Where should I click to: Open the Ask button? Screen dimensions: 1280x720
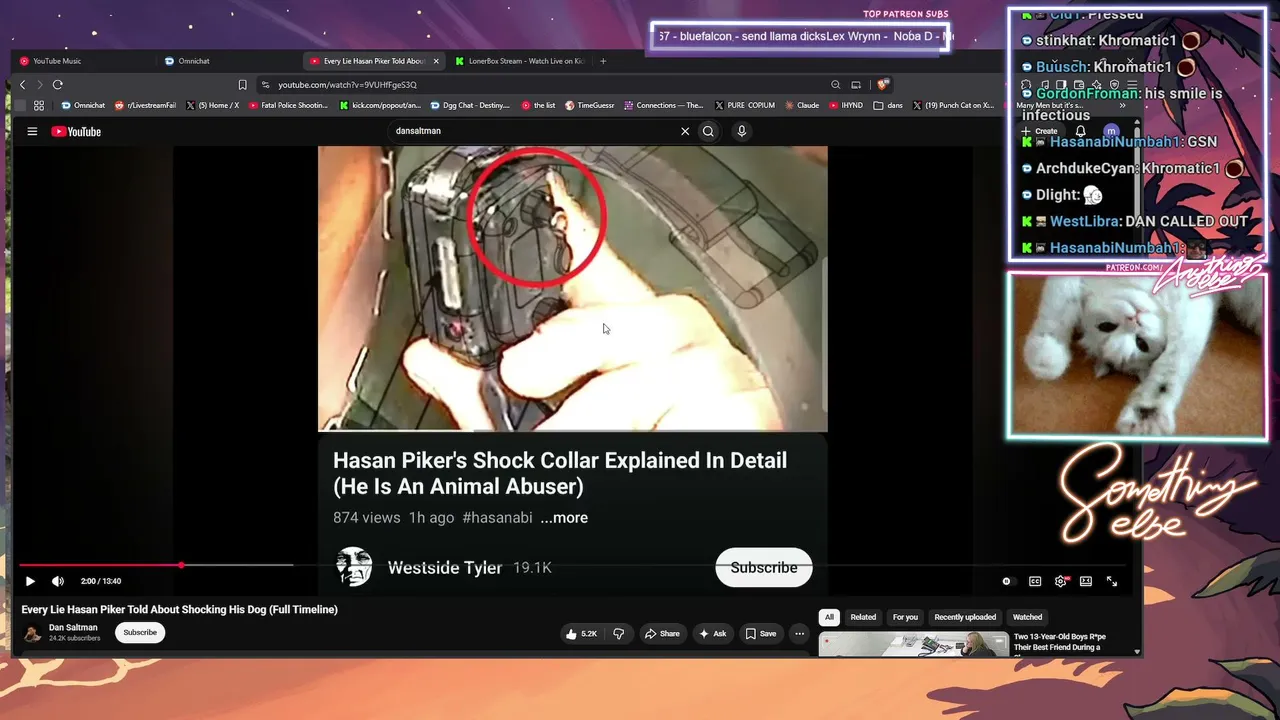(x=713, y=633)
